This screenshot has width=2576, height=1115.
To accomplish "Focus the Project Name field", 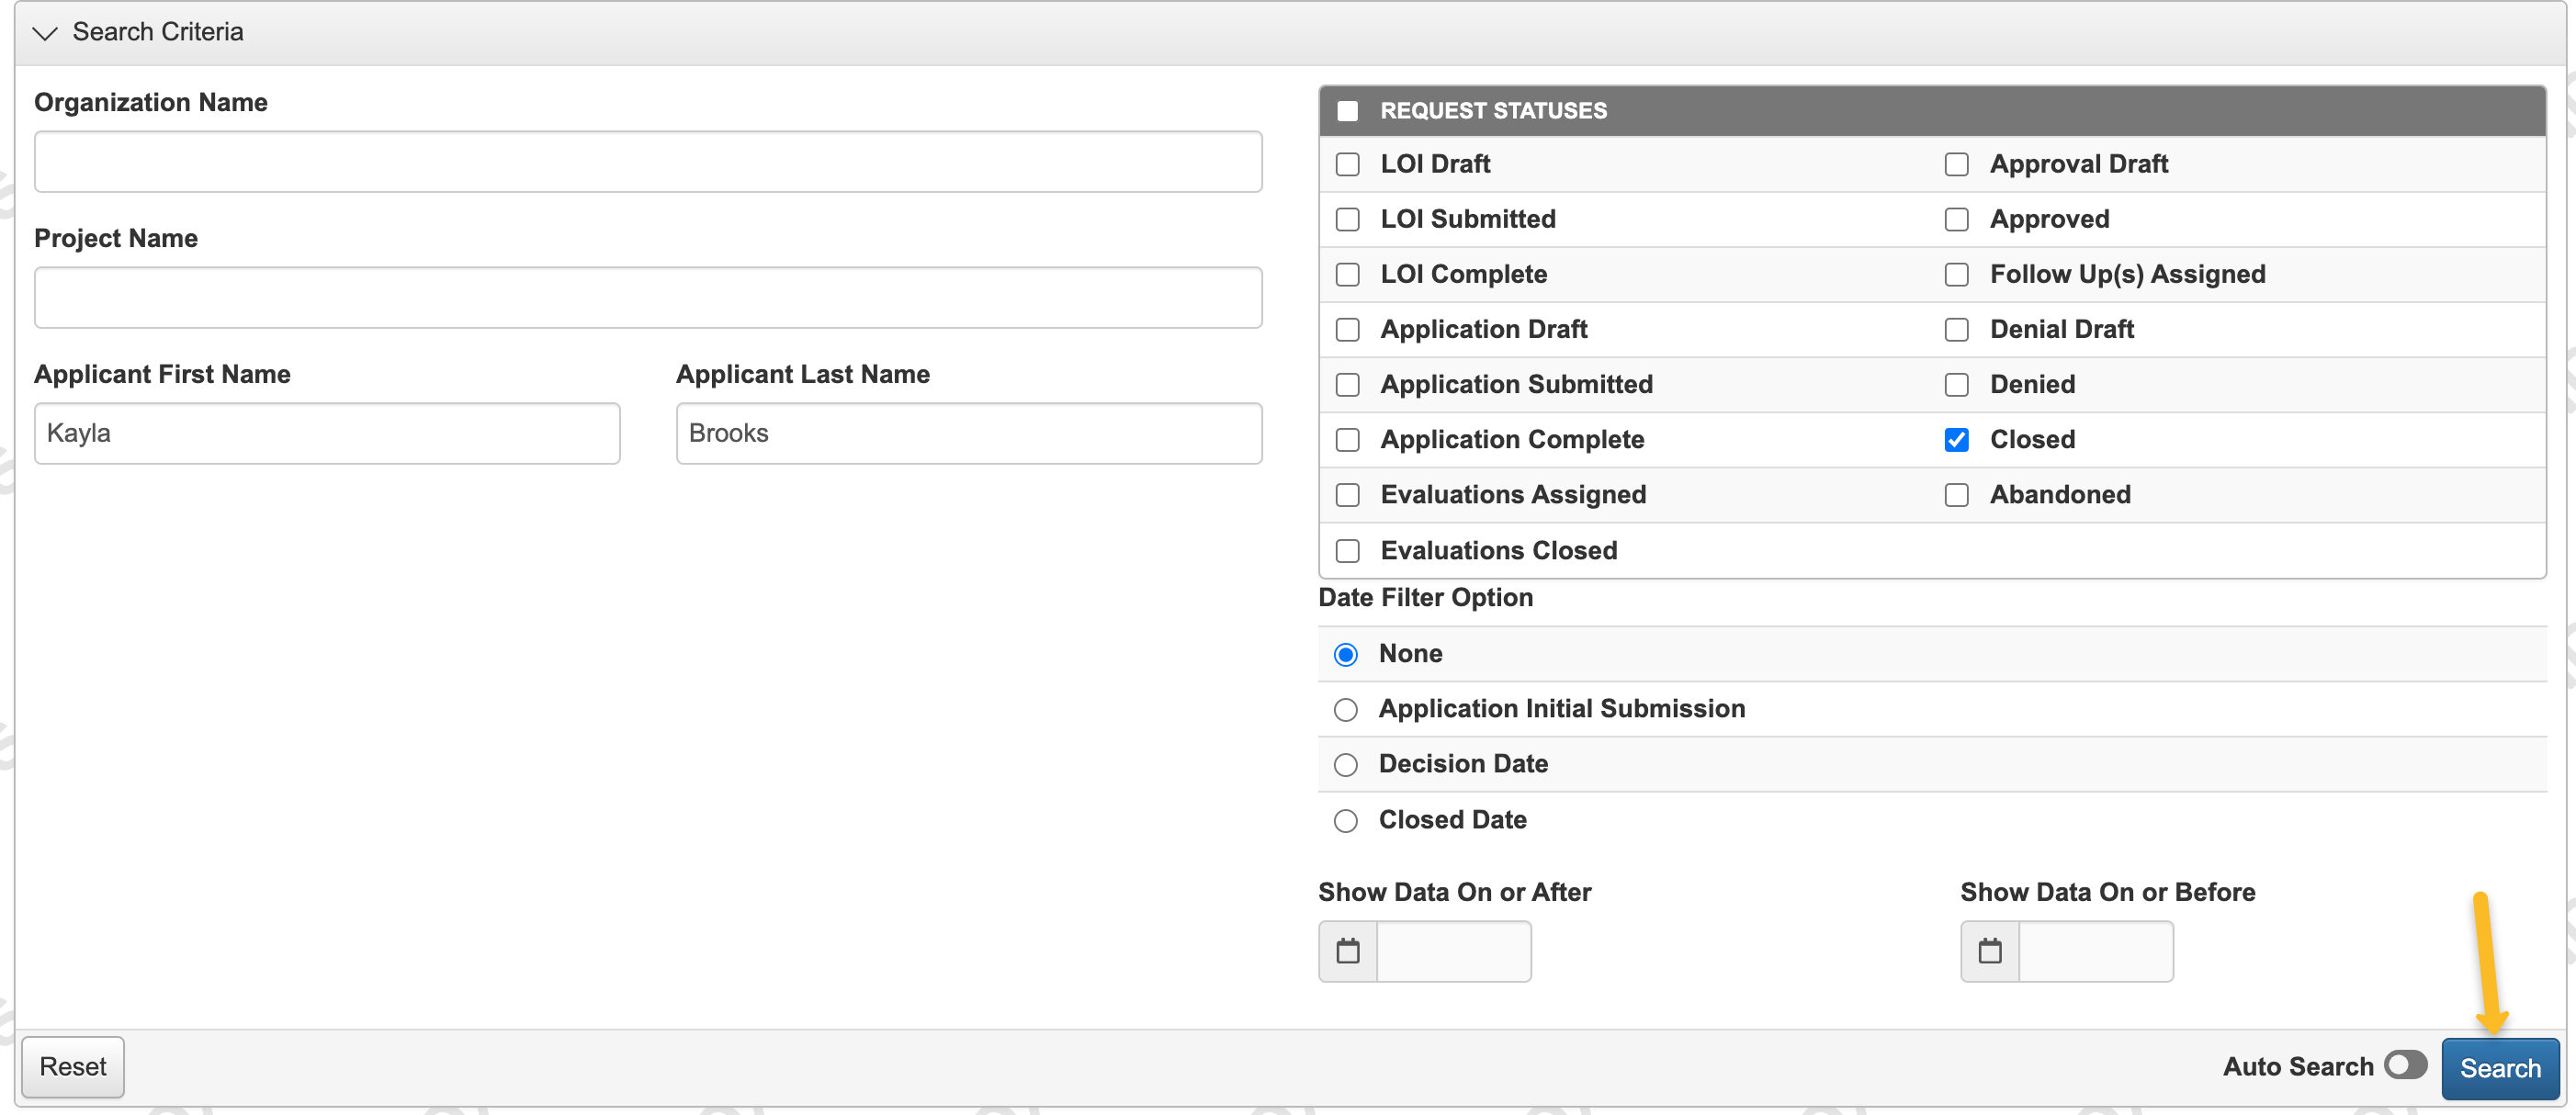I will tap(648, 298).
